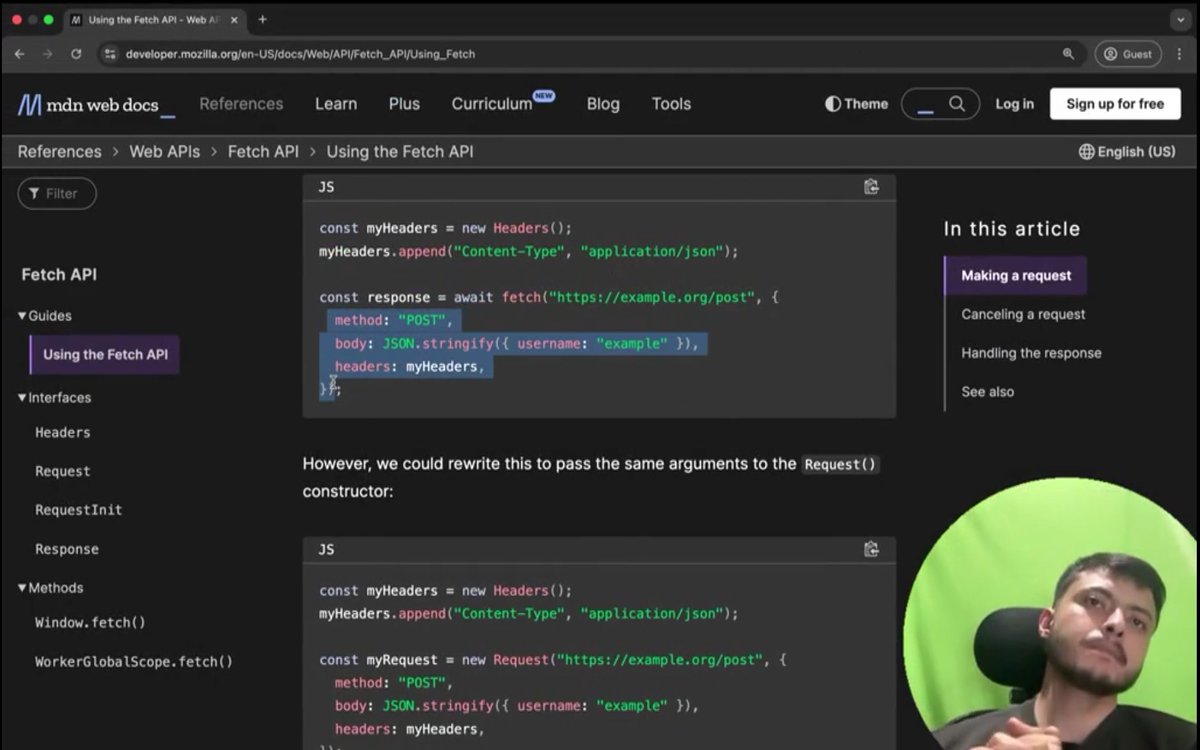Jump to See also section
Screen dimensions: 1200x750
click(988, 392)
